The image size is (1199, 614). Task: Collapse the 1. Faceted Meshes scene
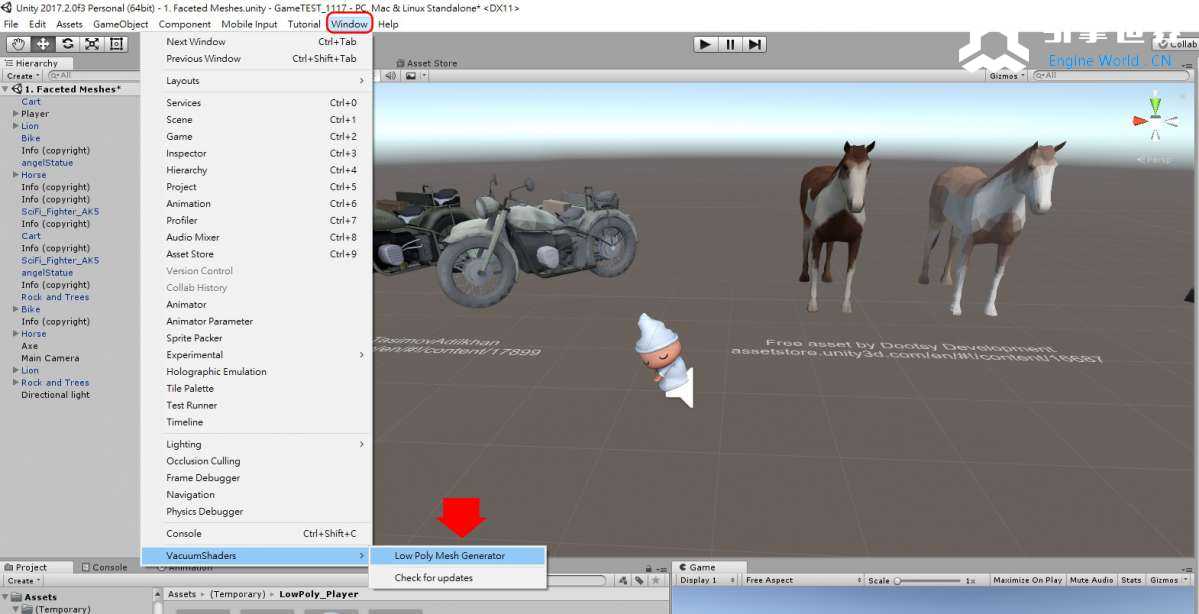pyautogui.click(x=7, y=89)
